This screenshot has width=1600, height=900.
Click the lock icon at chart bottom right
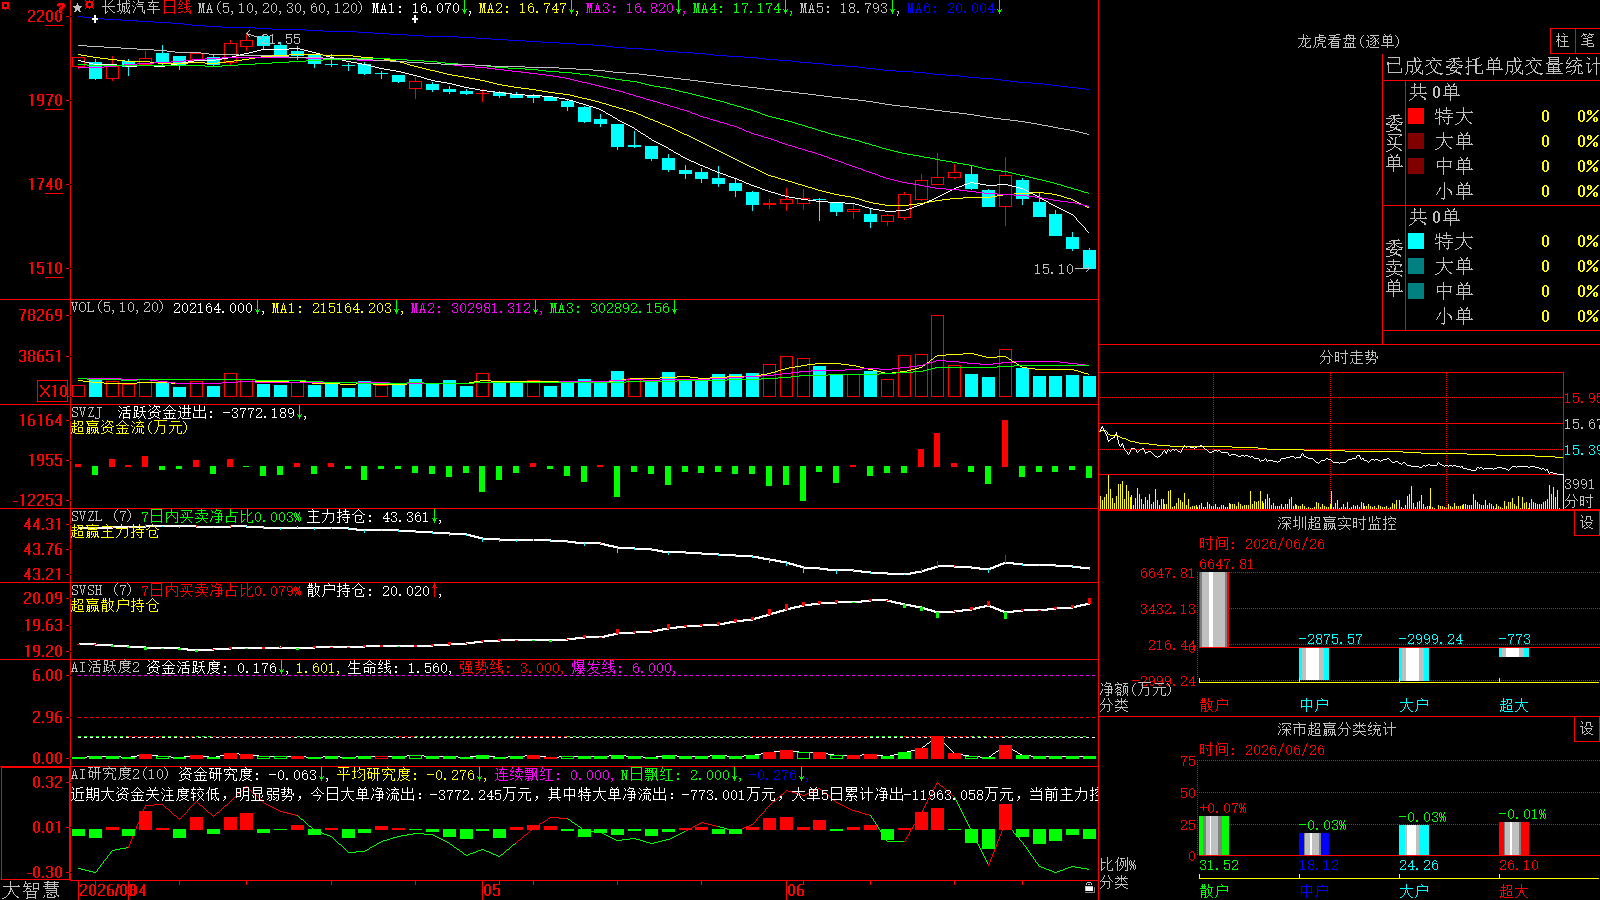click(1089, 888)
